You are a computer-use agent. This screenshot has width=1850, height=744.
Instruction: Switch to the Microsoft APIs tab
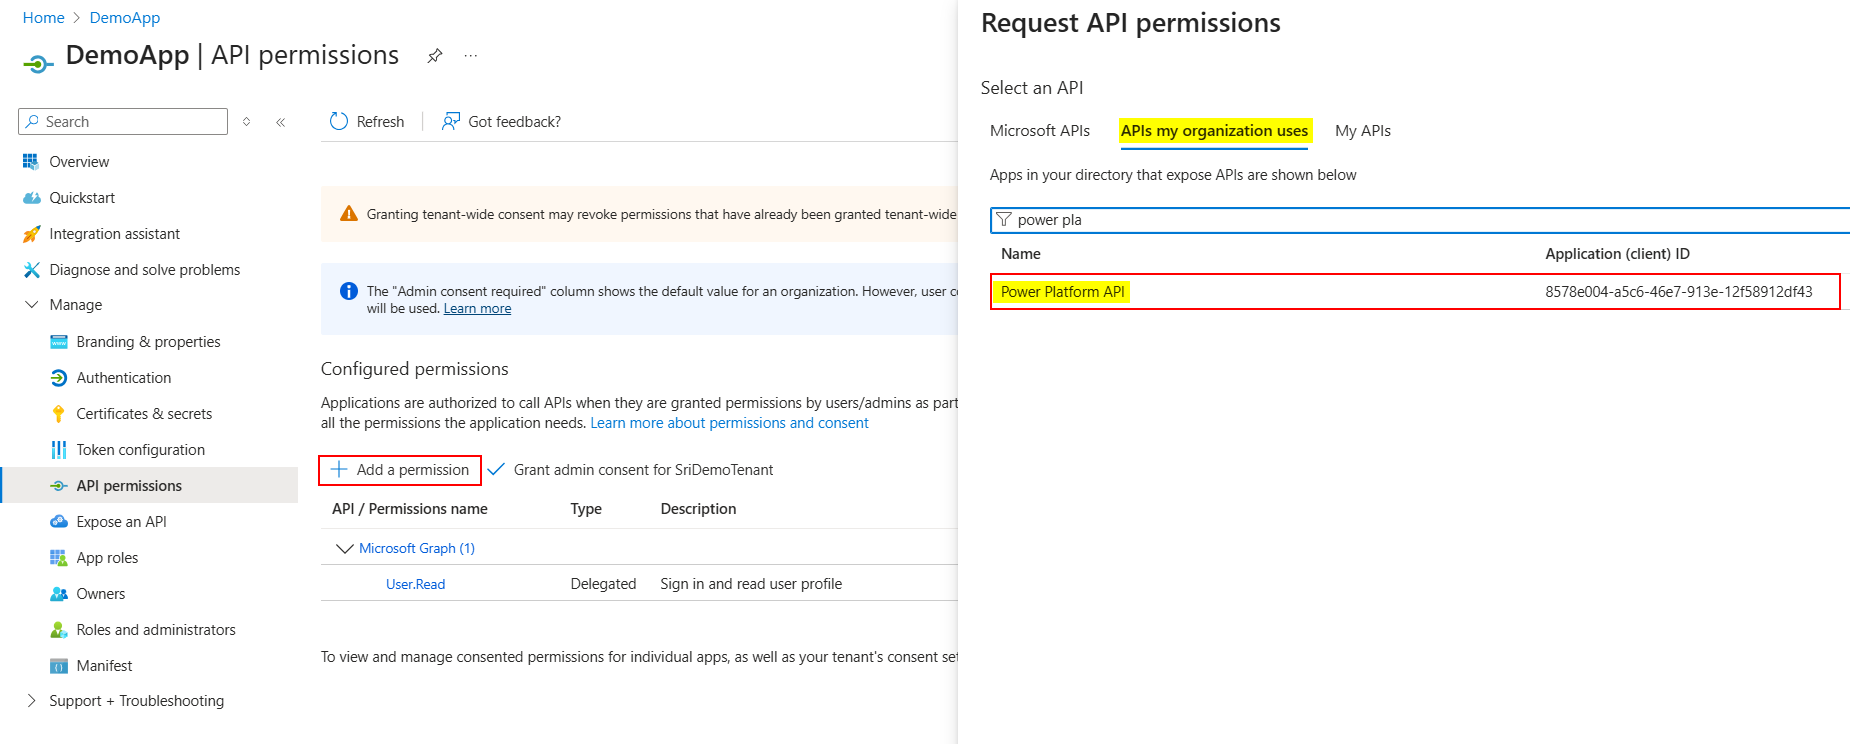(x=1040, y=131)
